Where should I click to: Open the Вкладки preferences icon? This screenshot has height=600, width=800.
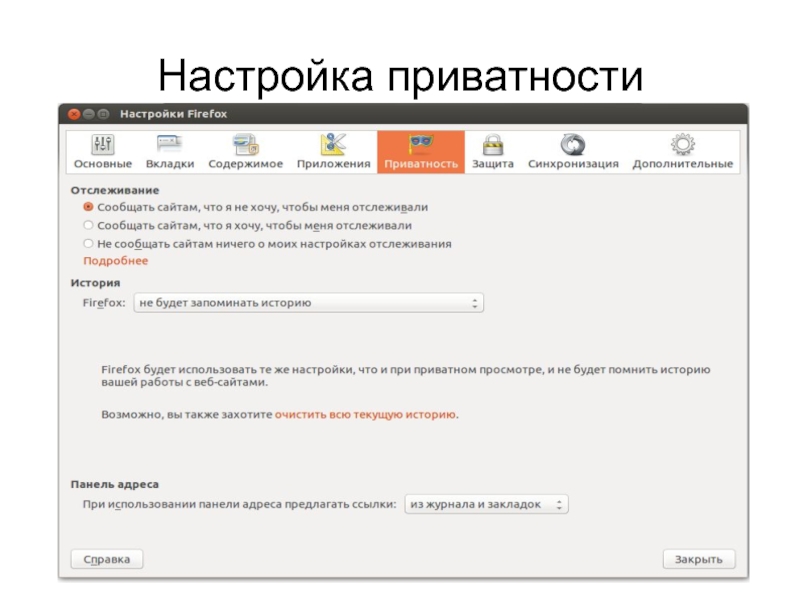click(x=169, y=144)
